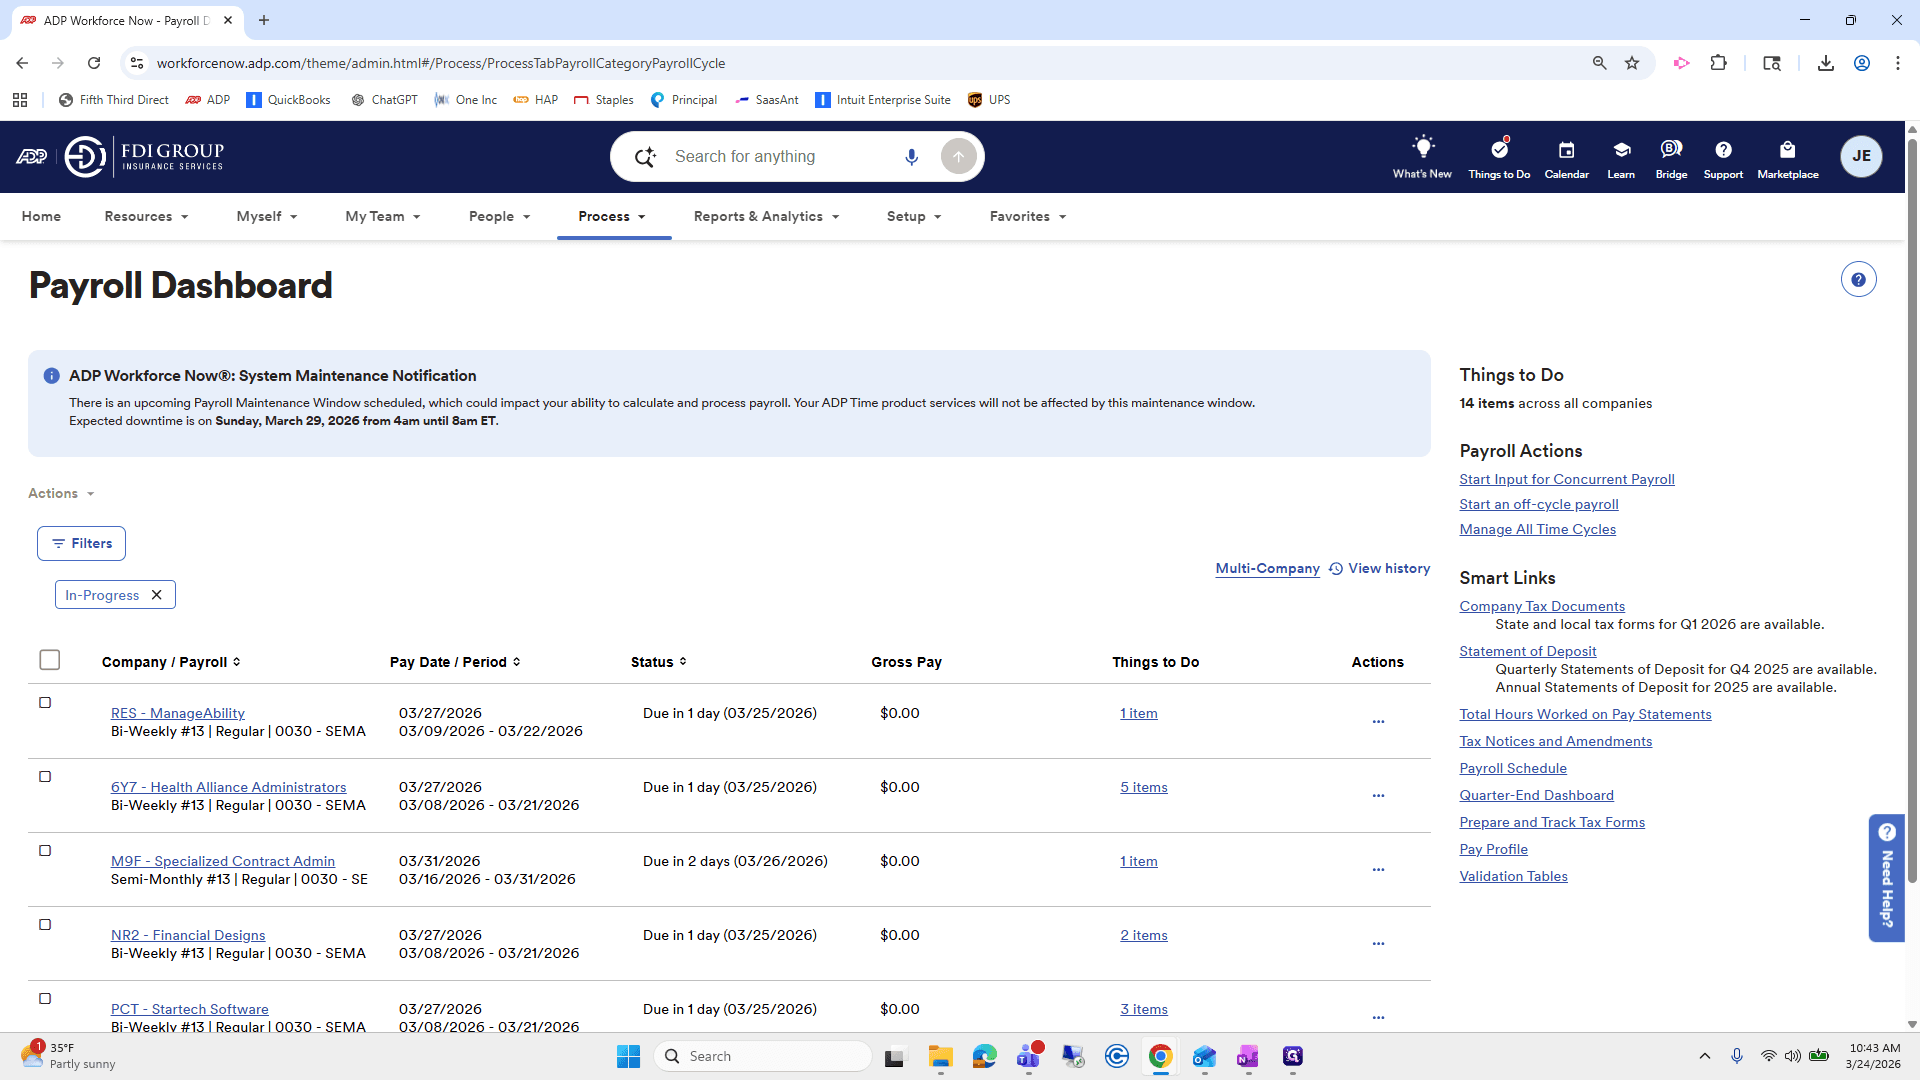Open row actions for NR2 - Financial Designs

tap(1378, 944)
